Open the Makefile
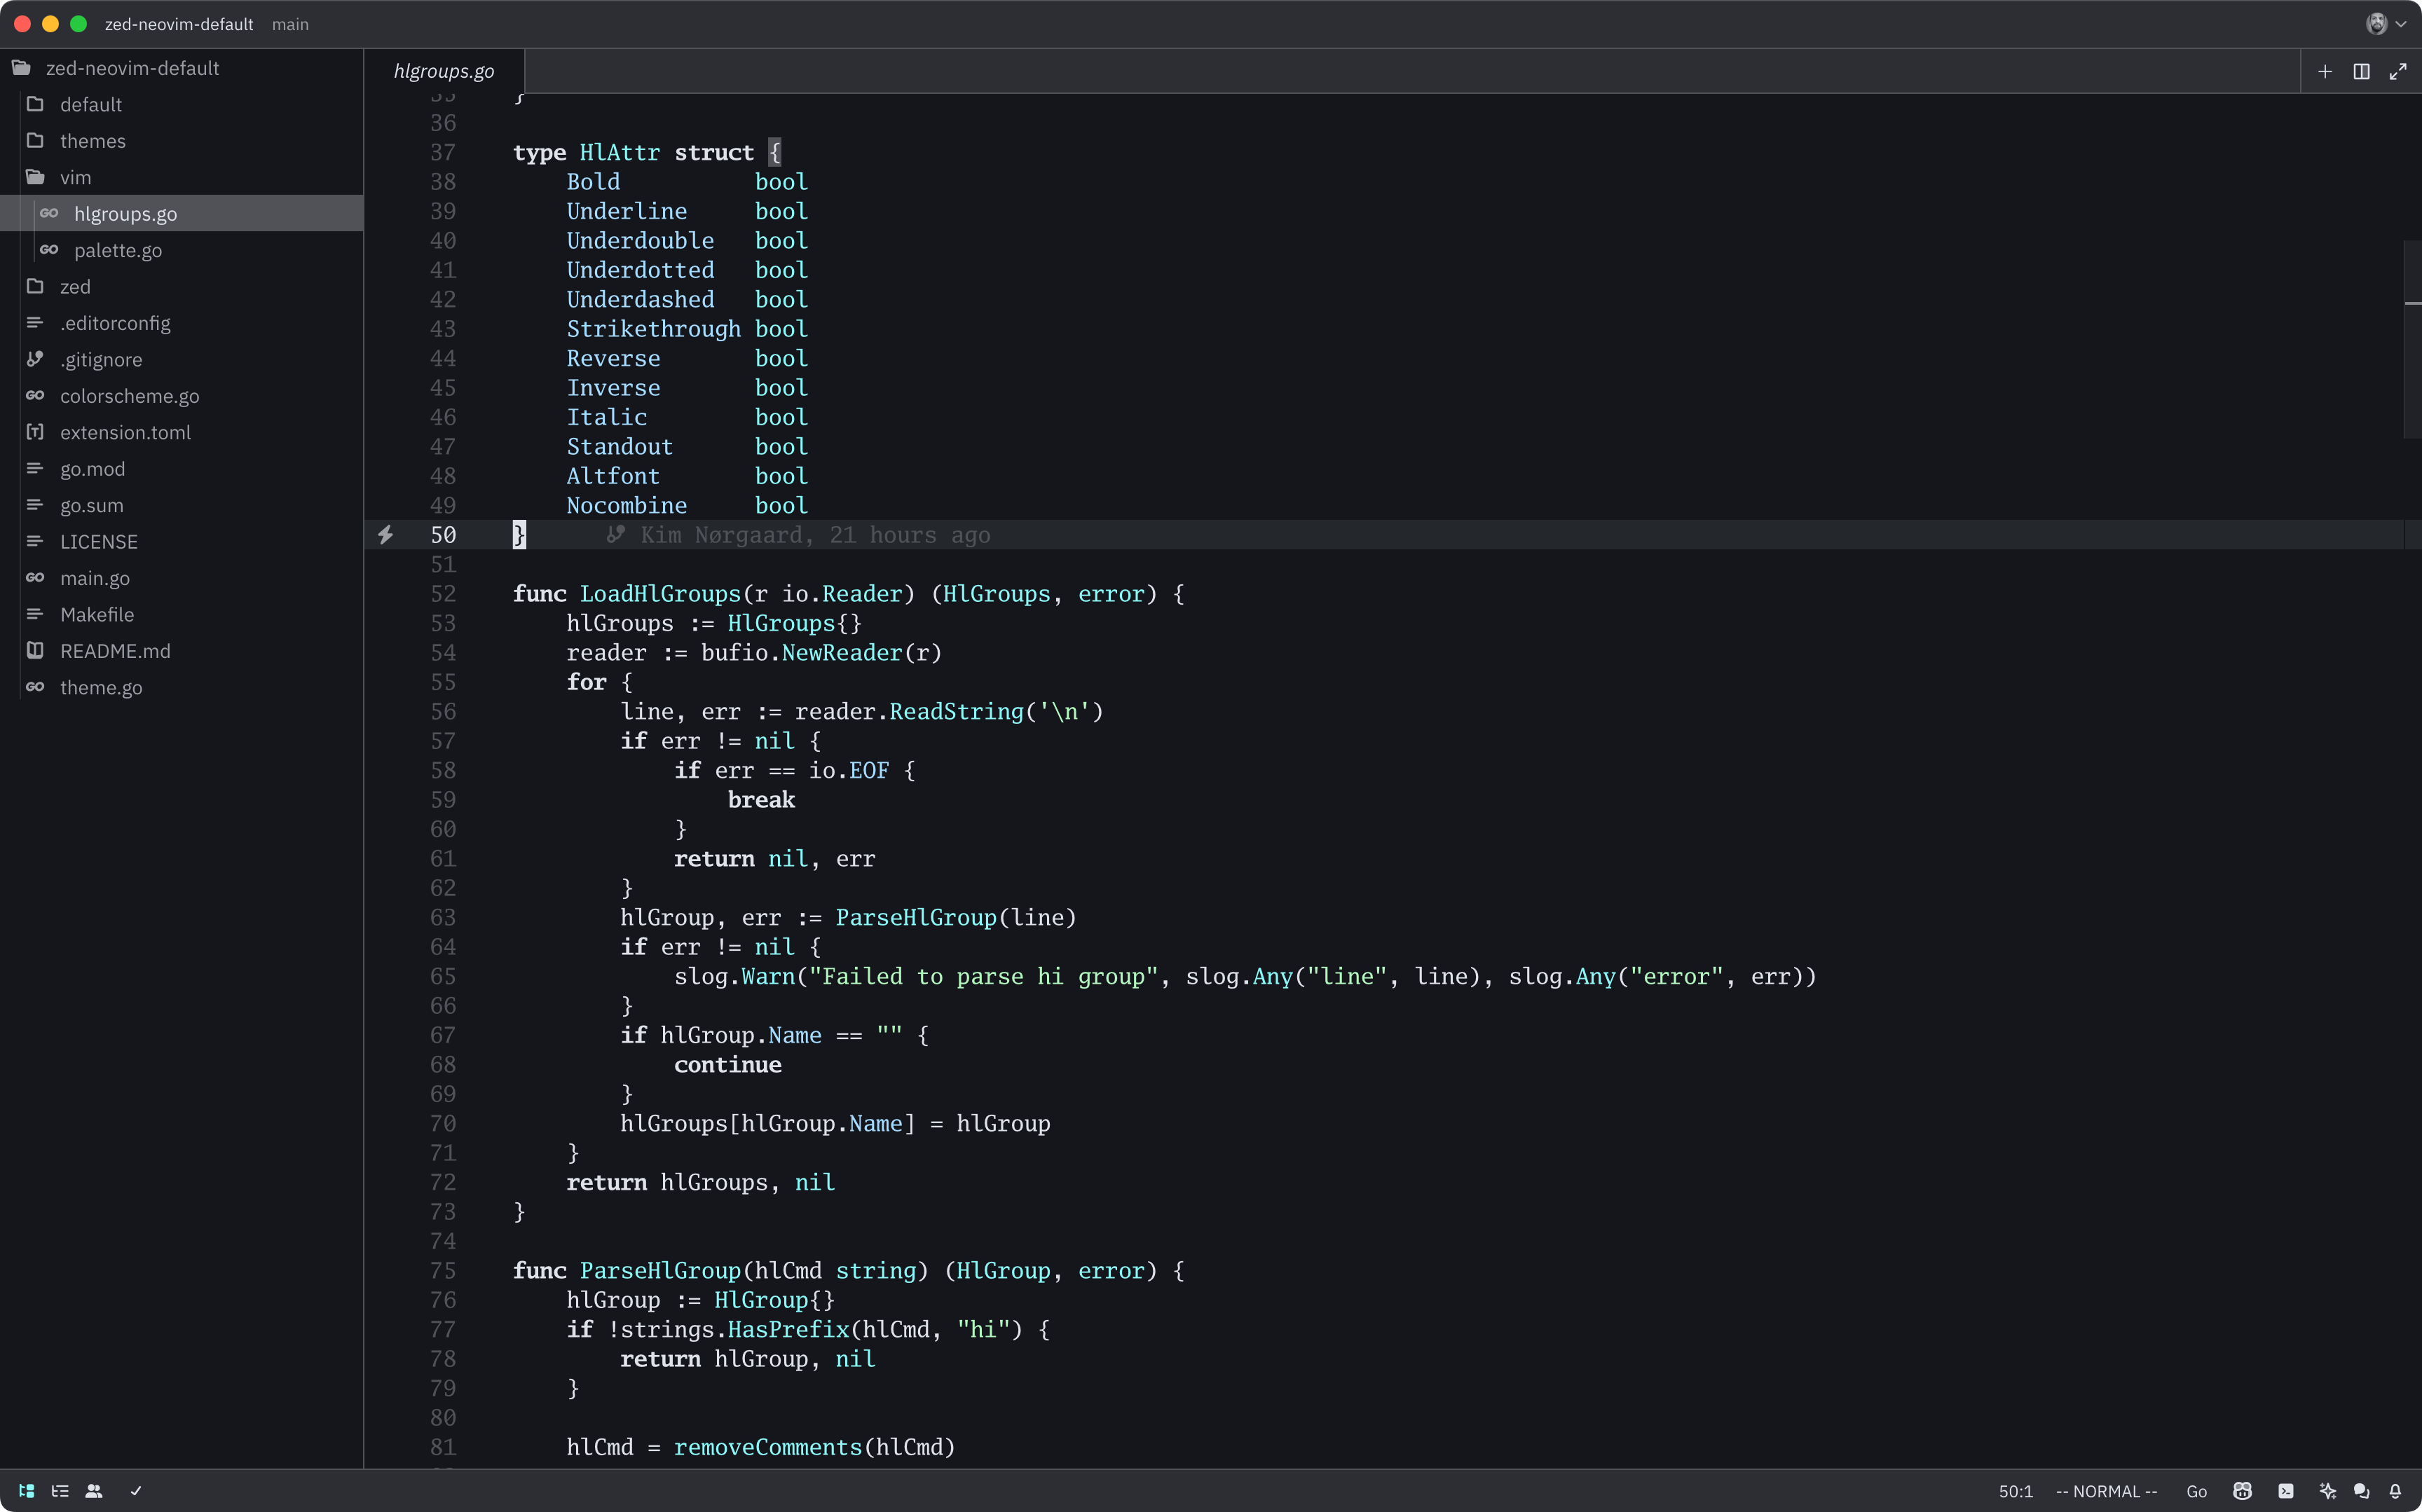 [181, 614]
